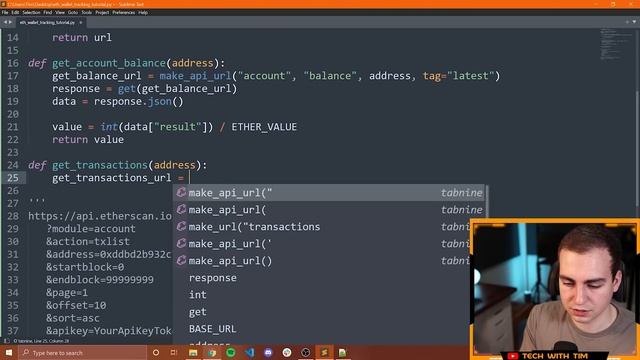This screenshot has width=640, height=360.
Task: Open OBS Studio from taskbar
Action: (x=306, y=353)
